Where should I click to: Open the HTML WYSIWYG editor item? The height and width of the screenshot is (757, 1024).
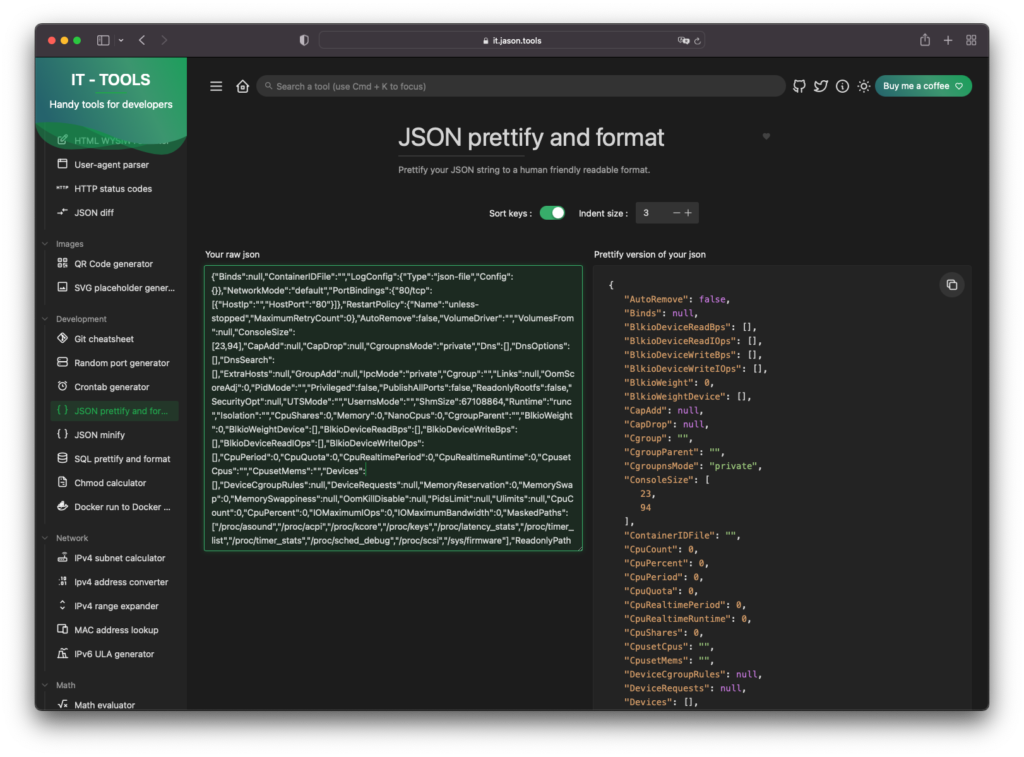(x=114, y=140)
